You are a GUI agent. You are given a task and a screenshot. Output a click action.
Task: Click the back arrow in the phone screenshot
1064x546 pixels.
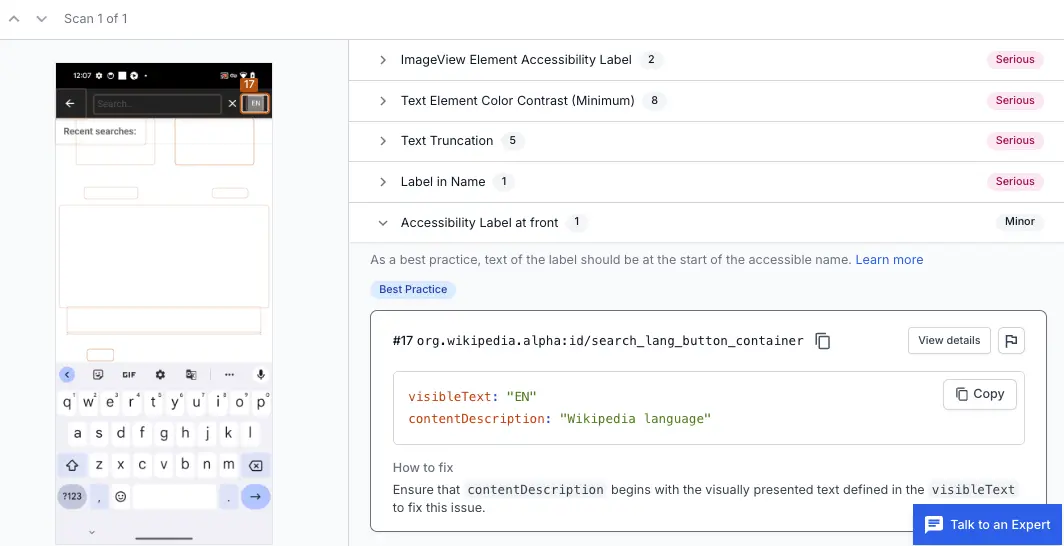[x=70, y=103]
